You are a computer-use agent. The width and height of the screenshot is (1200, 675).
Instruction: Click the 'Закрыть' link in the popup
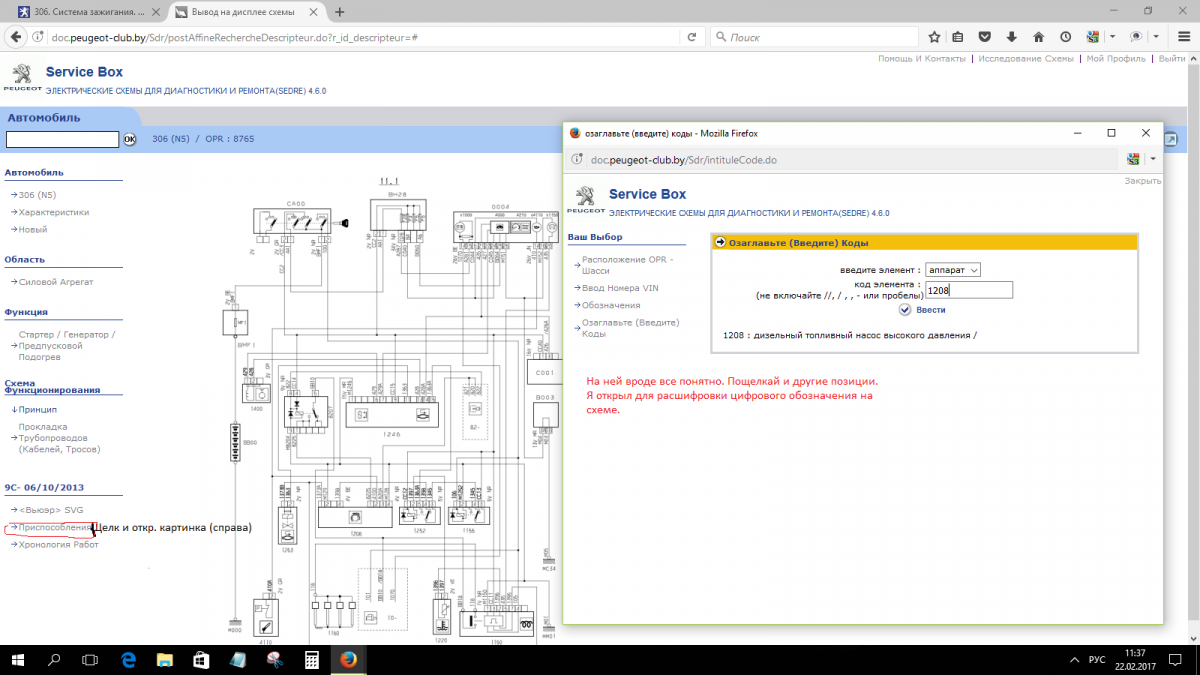(1142, 181)
